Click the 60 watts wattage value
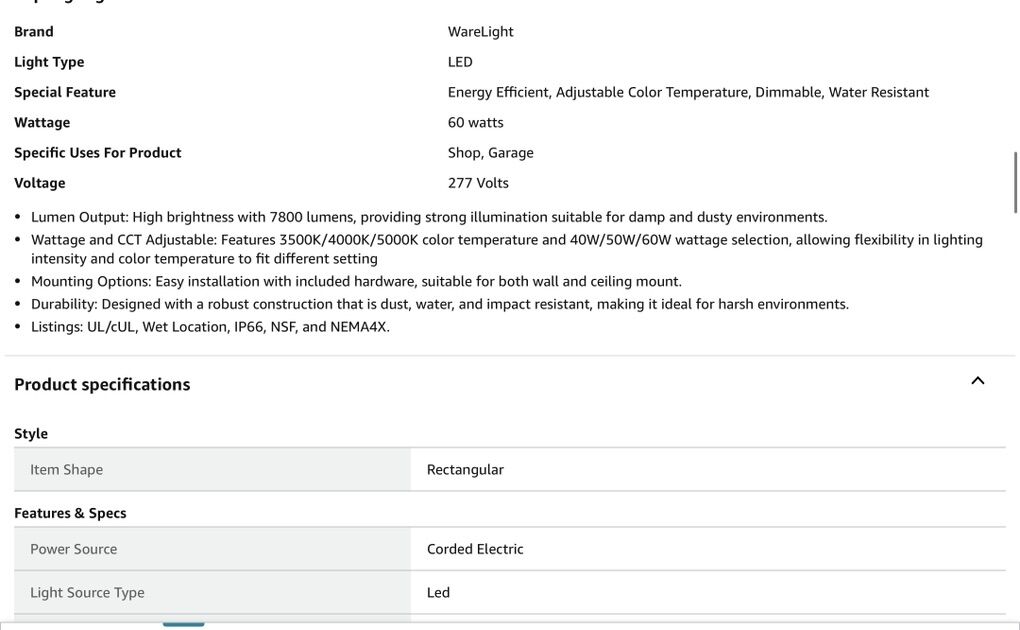Image resolution: width=1020 pixels, height=630 pixels. point(475,123)
